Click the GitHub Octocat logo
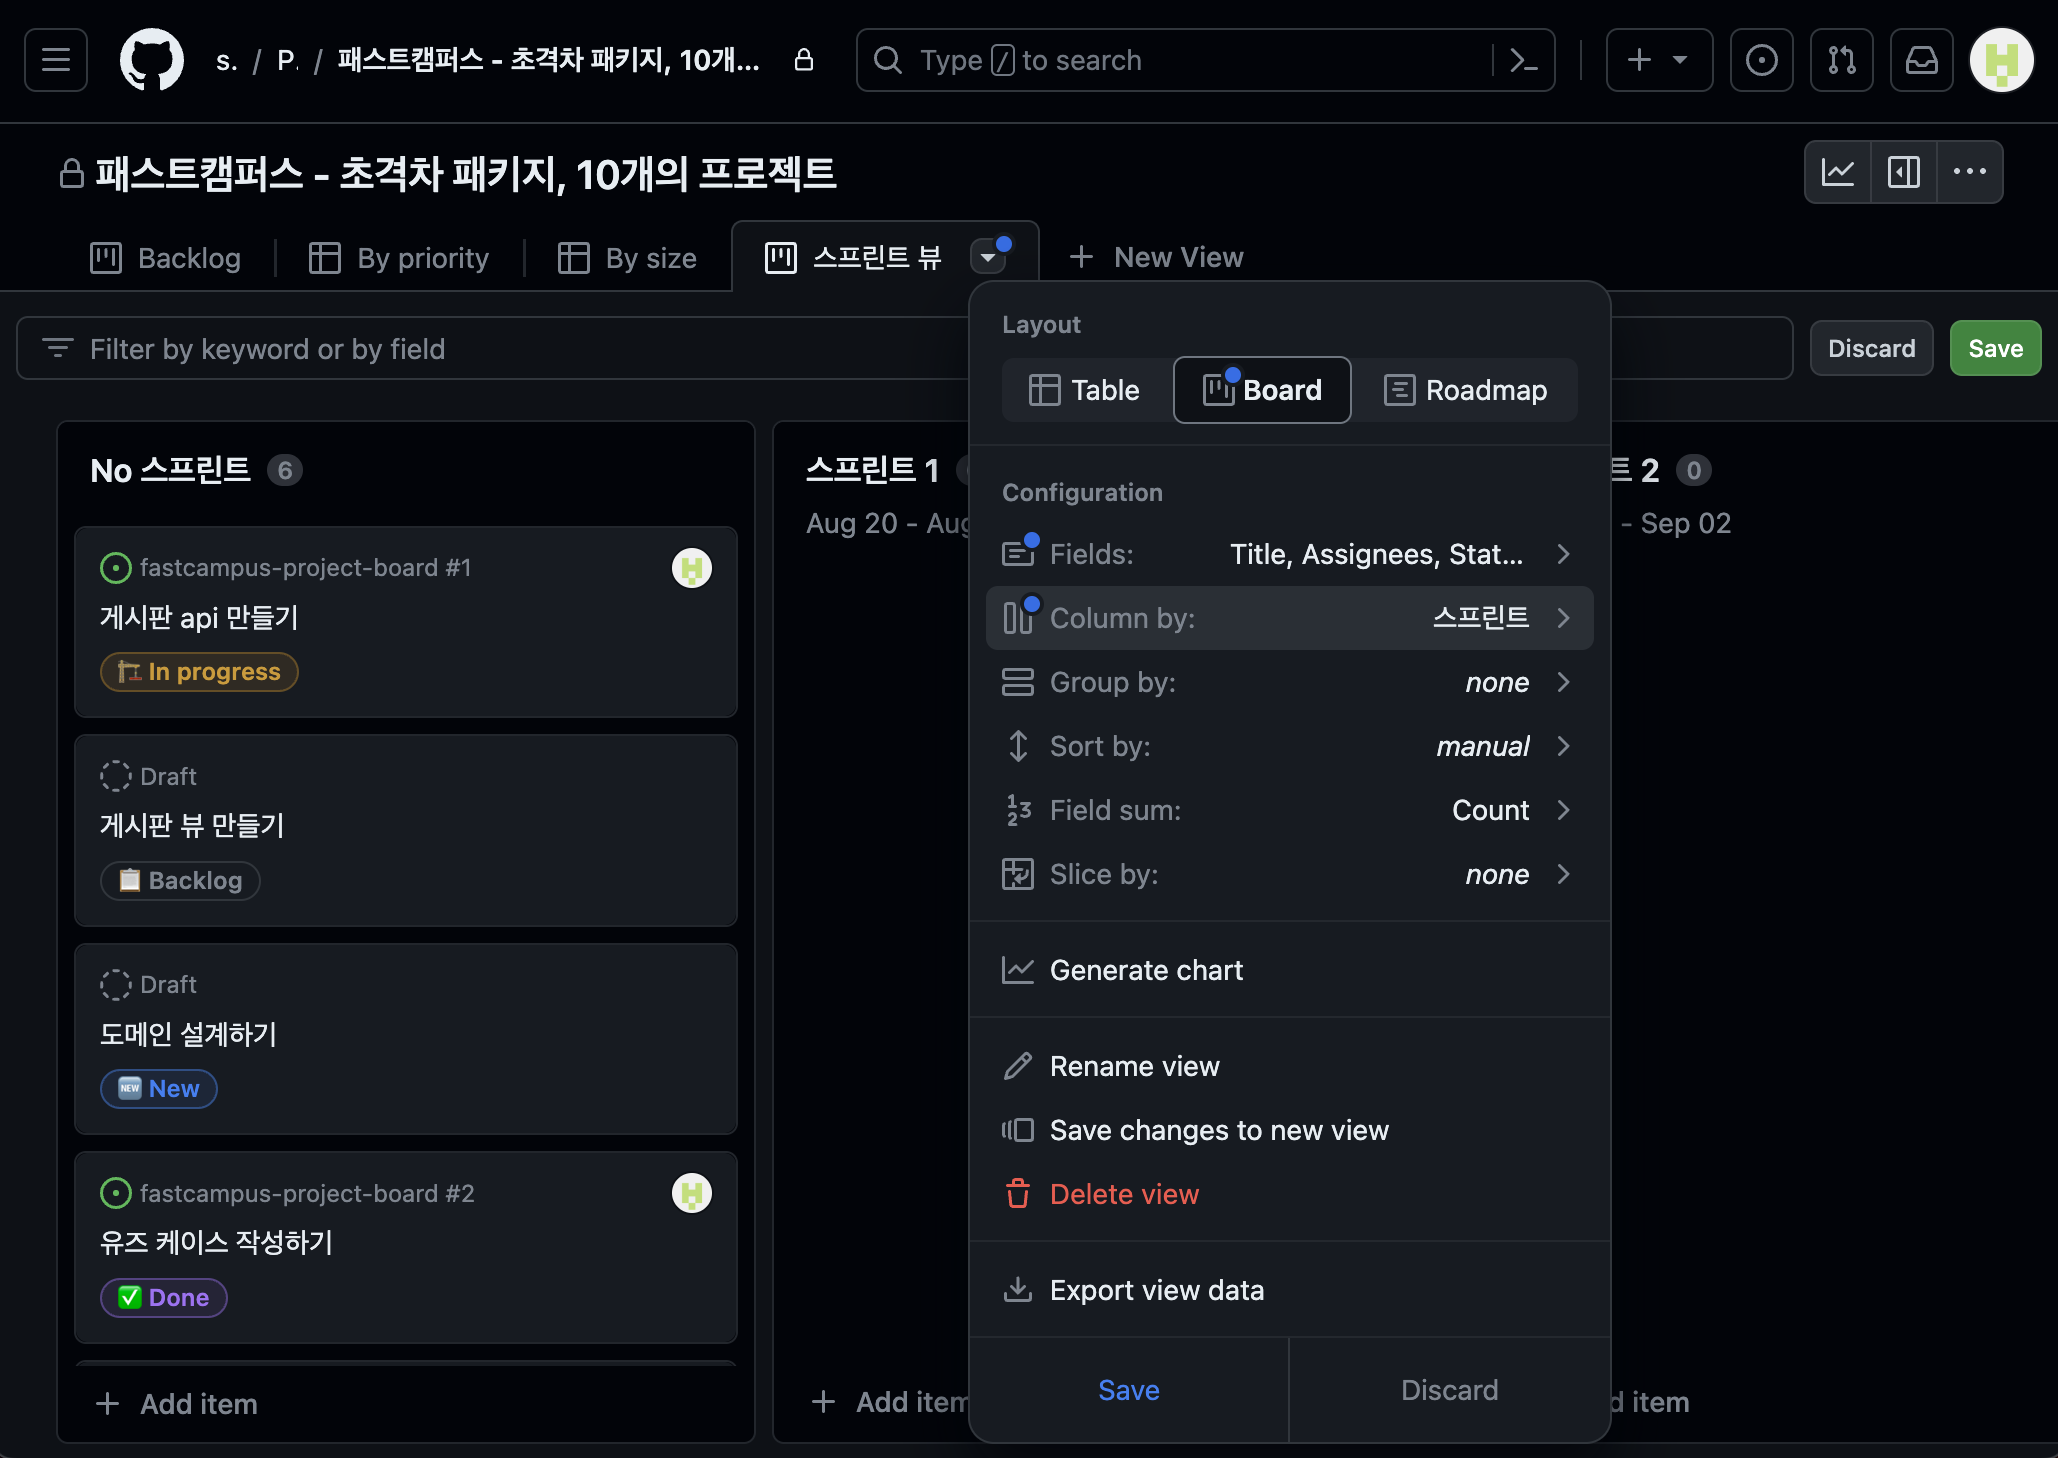 pyautogui.click(x=152, y=60)
